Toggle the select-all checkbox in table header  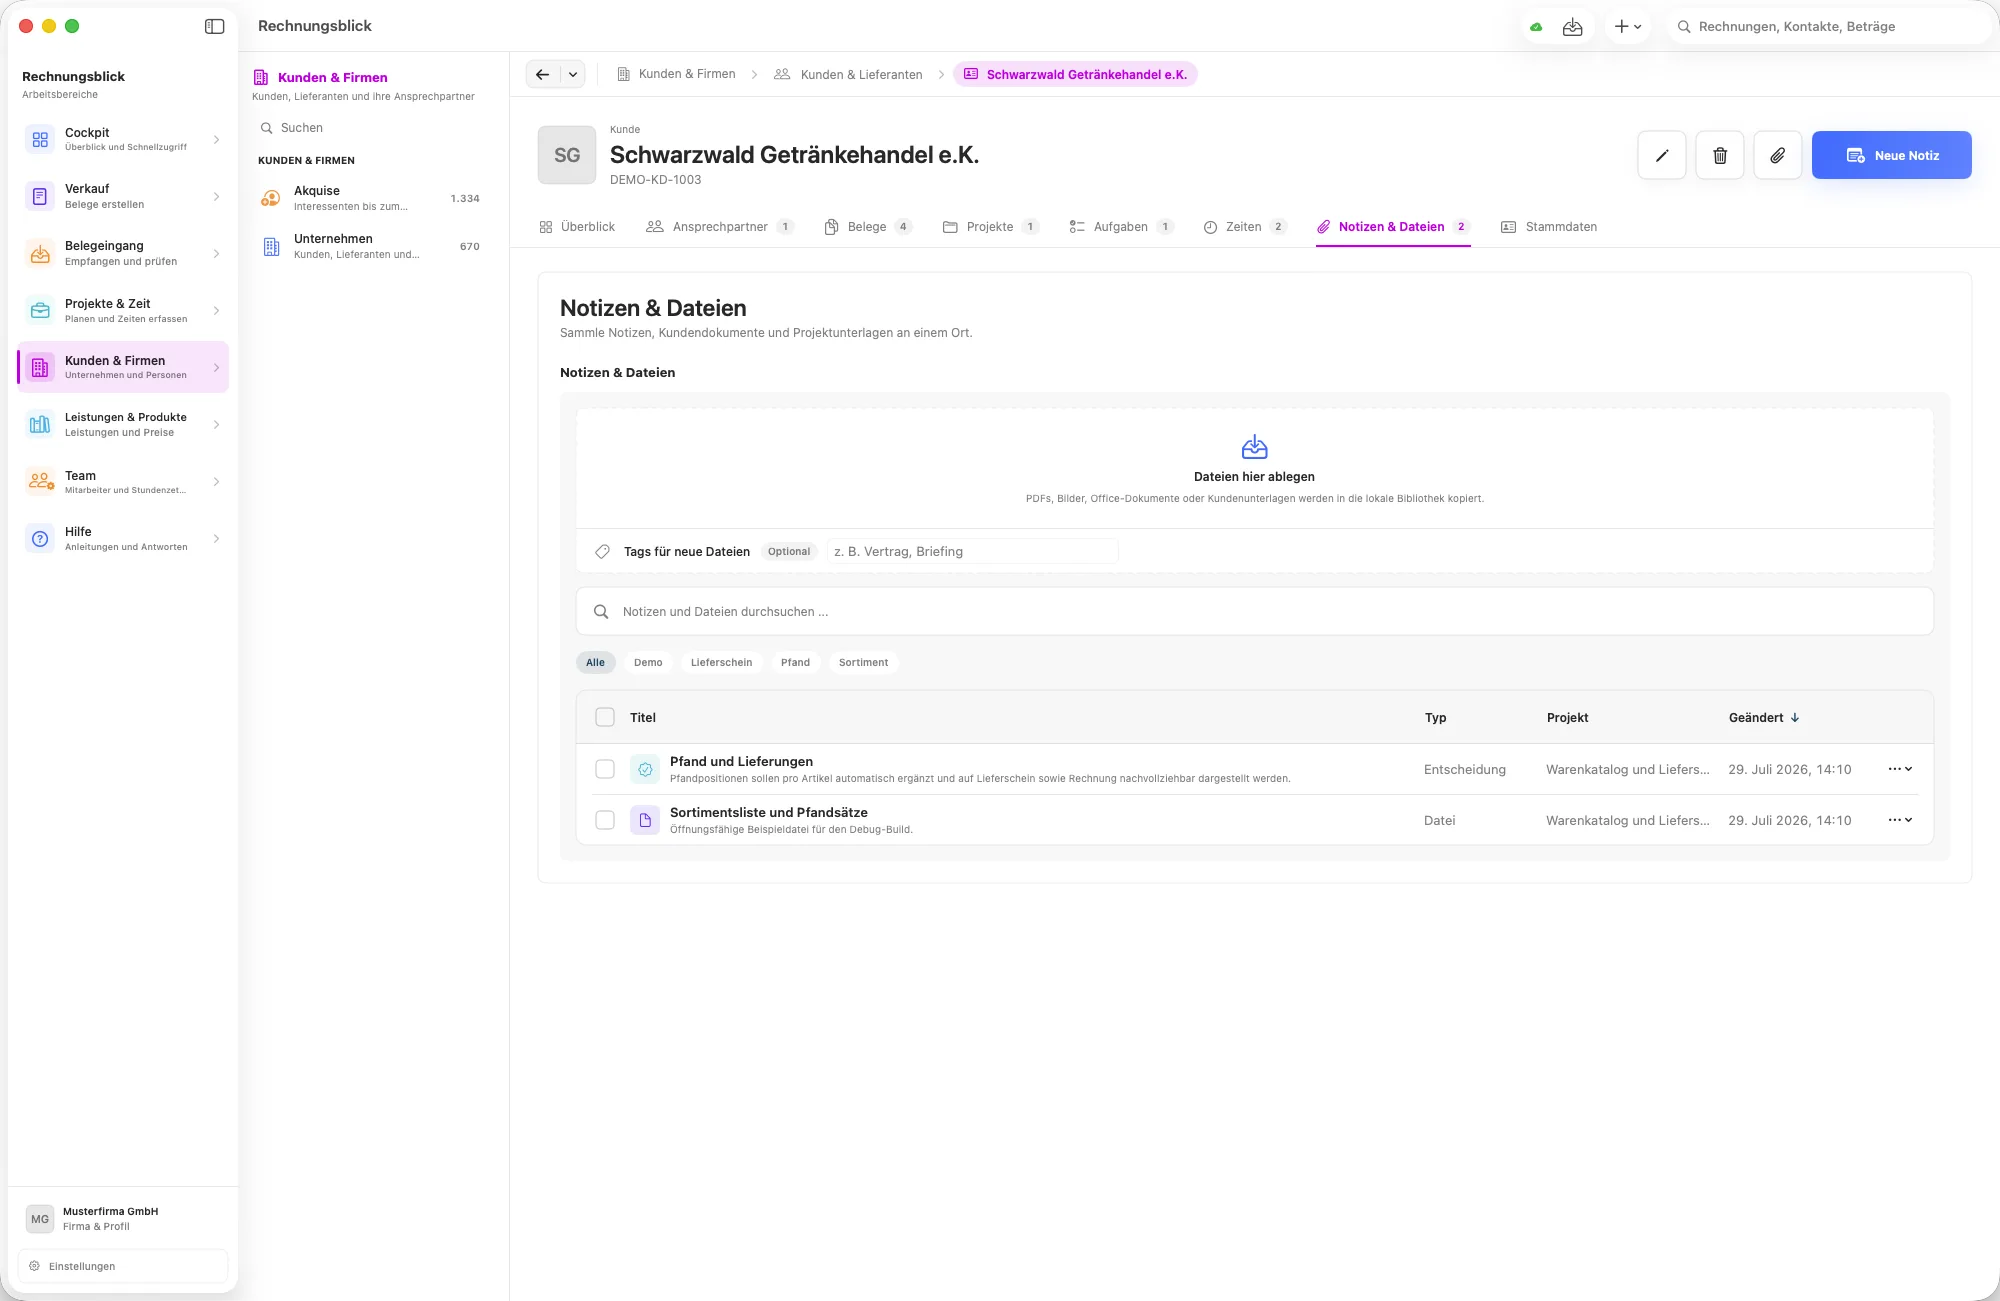(605, 717)
